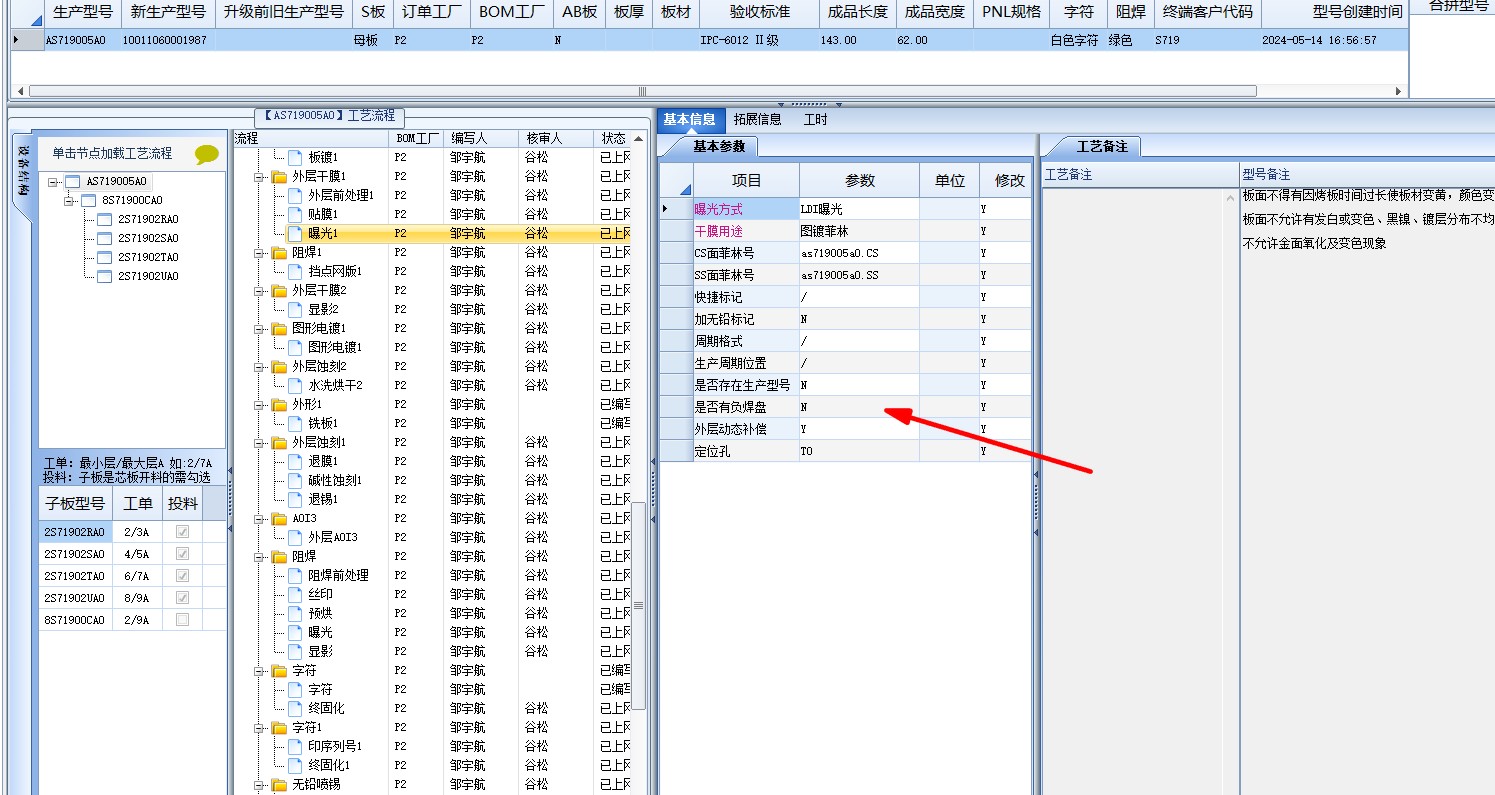Viewport: 1495px width, 795px height.
Task: Sort by the 生产型号 column header
Action: [82, 13]
